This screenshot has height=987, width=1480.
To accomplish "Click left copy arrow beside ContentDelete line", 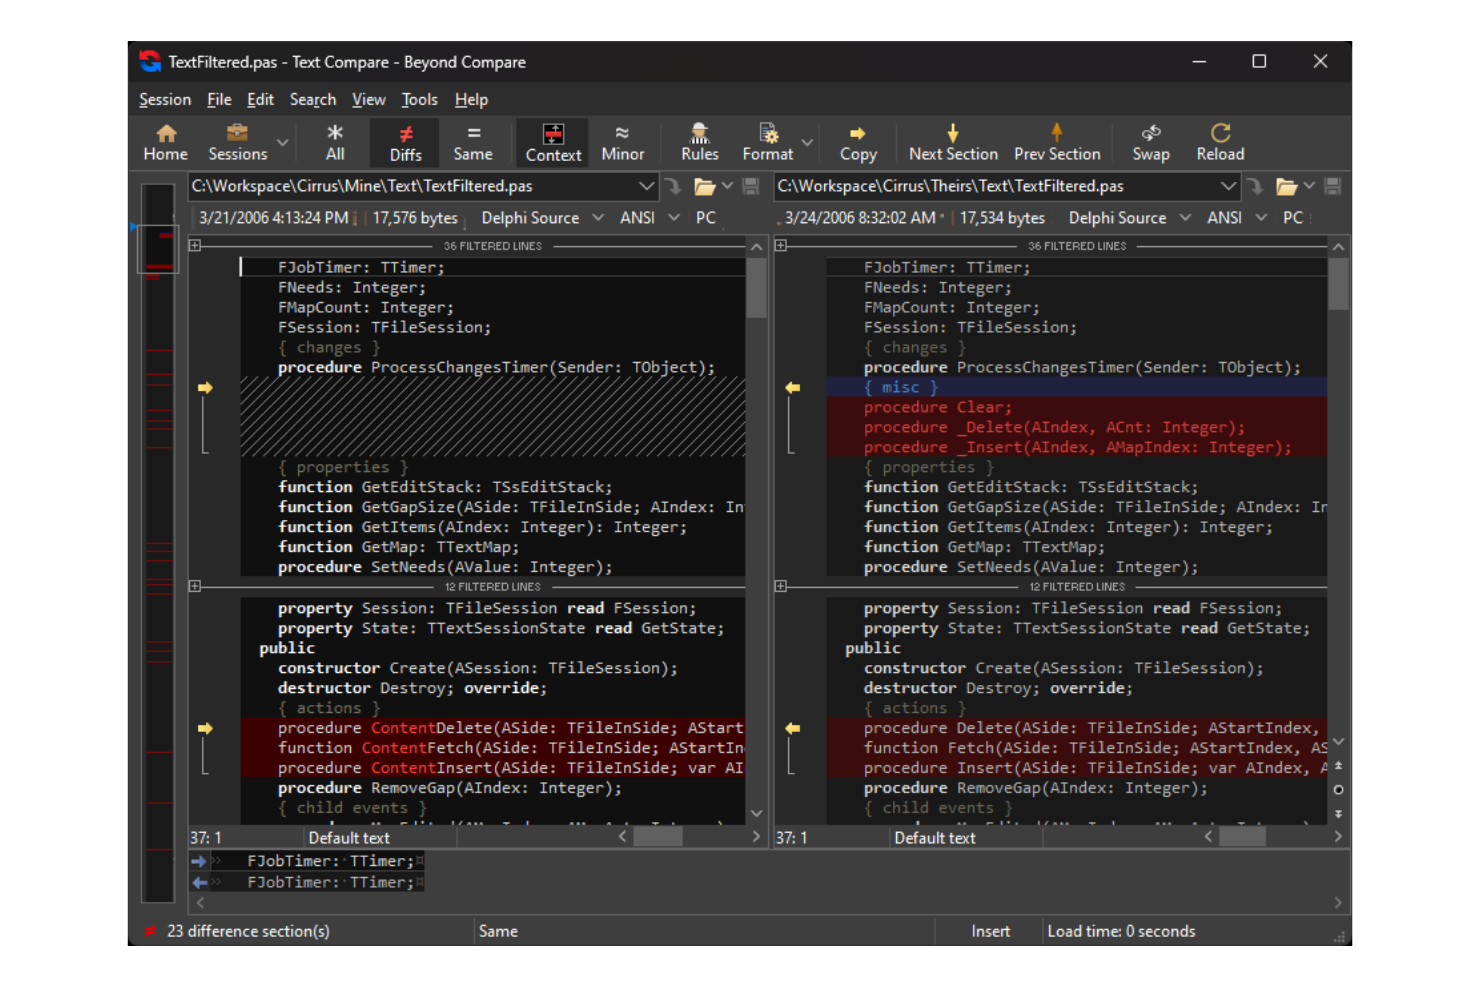I will 205,728.
